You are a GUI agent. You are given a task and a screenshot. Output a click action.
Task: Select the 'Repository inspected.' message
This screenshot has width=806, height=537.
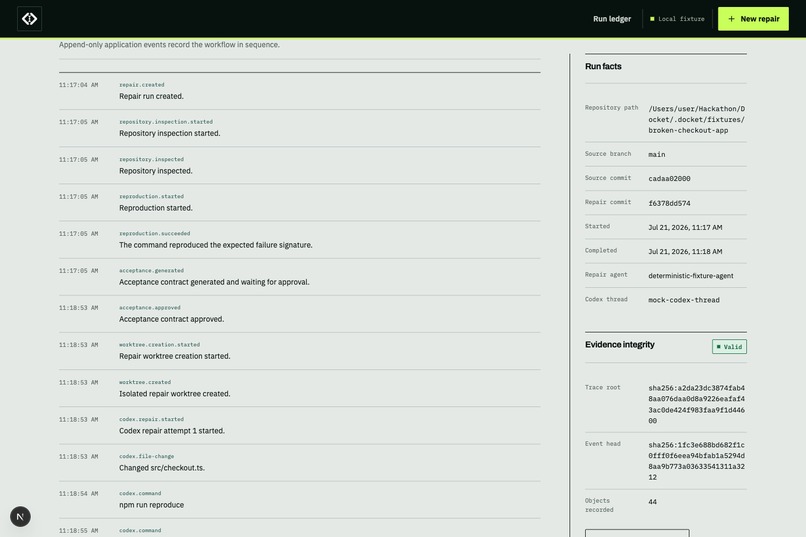coord(156,171)
